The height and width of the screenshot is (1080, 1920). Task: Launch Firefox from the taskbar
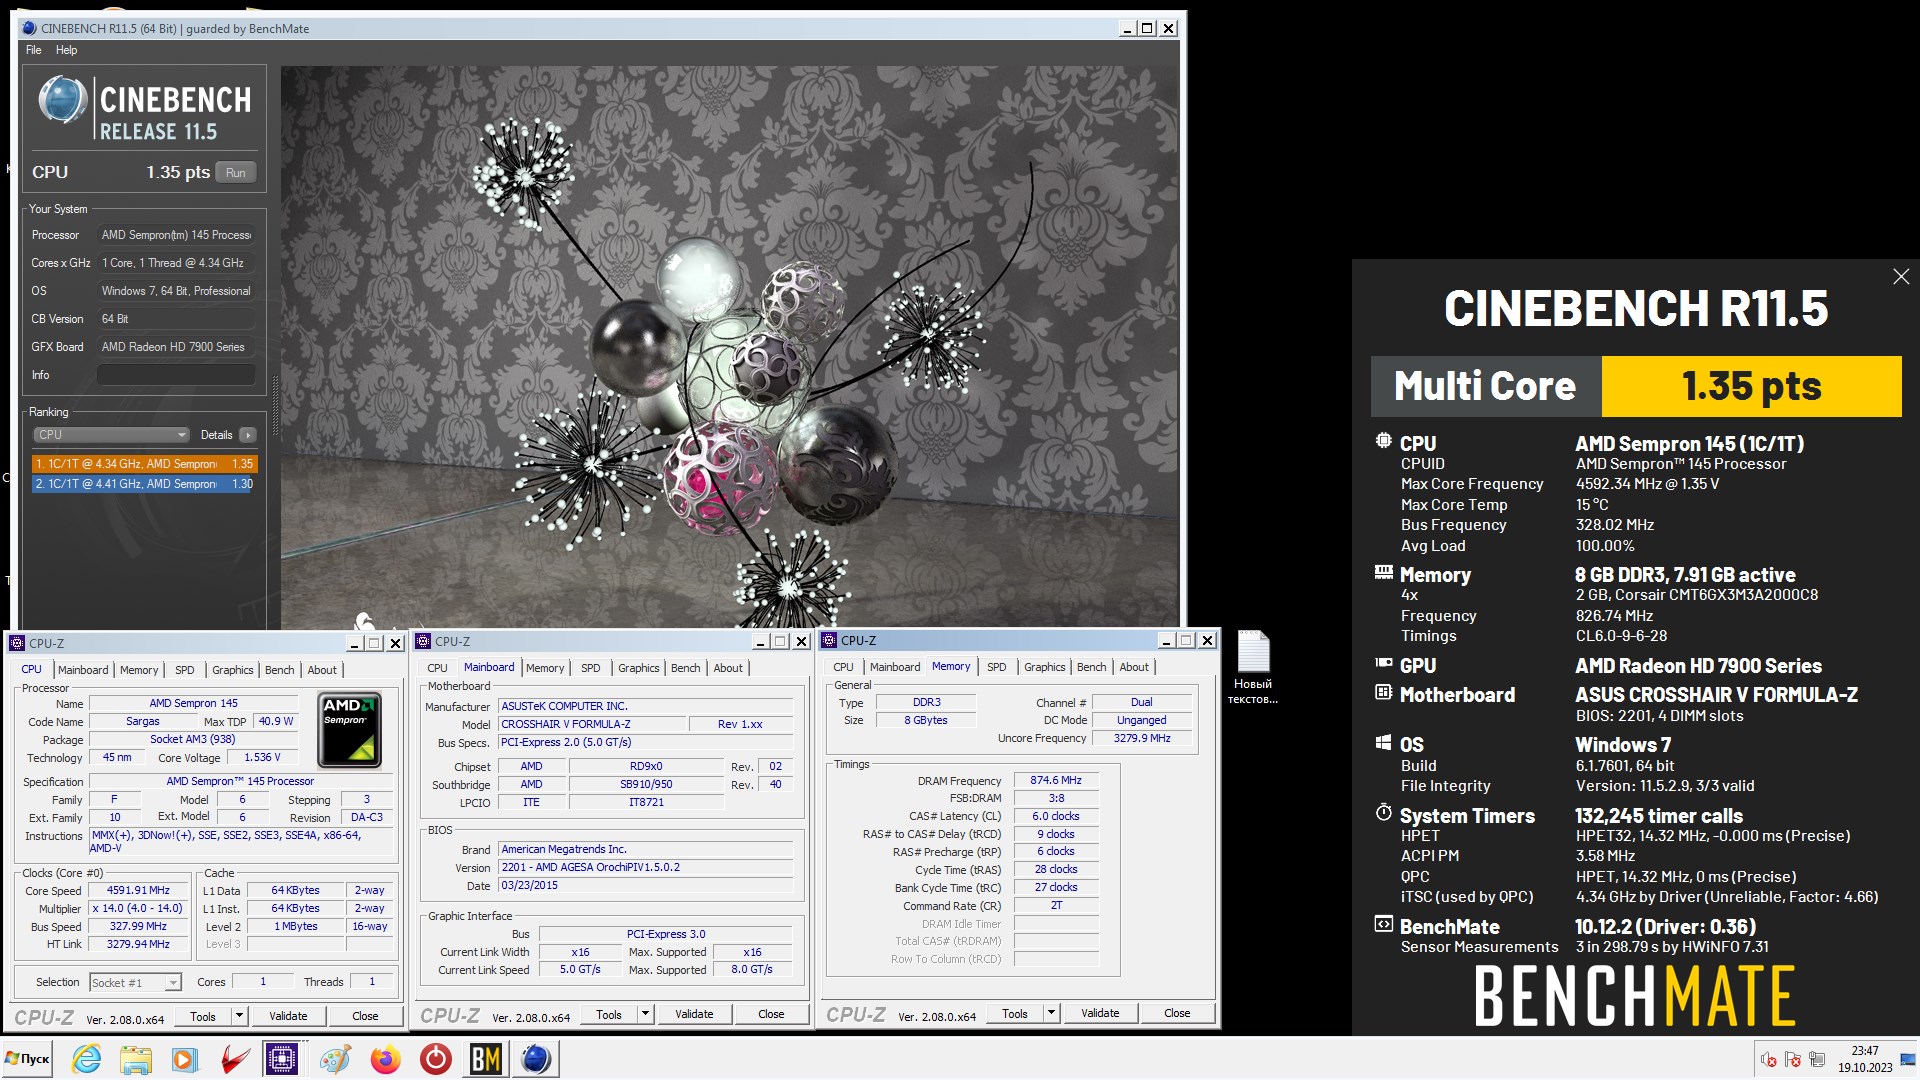point(385,1059)
